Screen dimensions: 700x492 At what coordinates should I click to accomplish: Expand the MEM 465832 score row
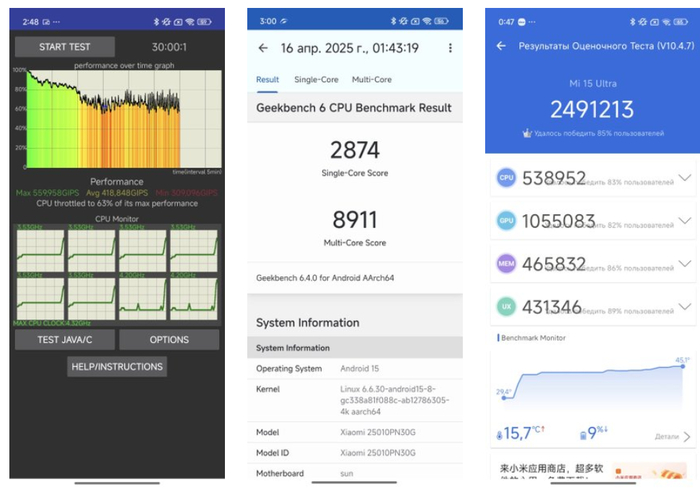[684, 263]
